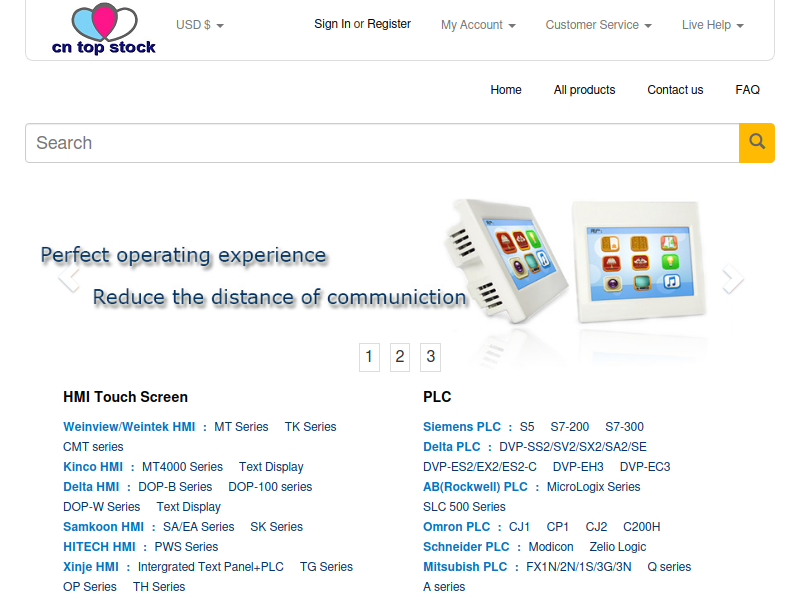800x600 pixels.
Task: Open Omron PLC category link
Action: [x=456, y=527]
